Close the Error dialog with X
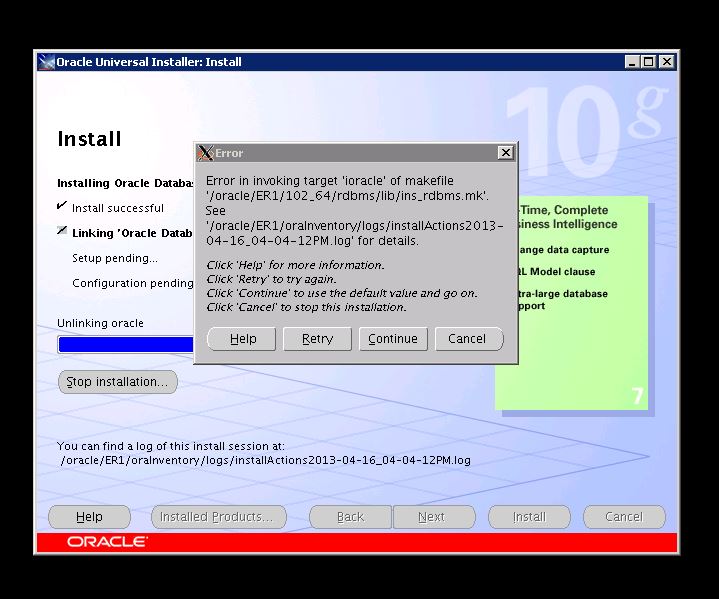The image size is (719, 599). point(506,153)
